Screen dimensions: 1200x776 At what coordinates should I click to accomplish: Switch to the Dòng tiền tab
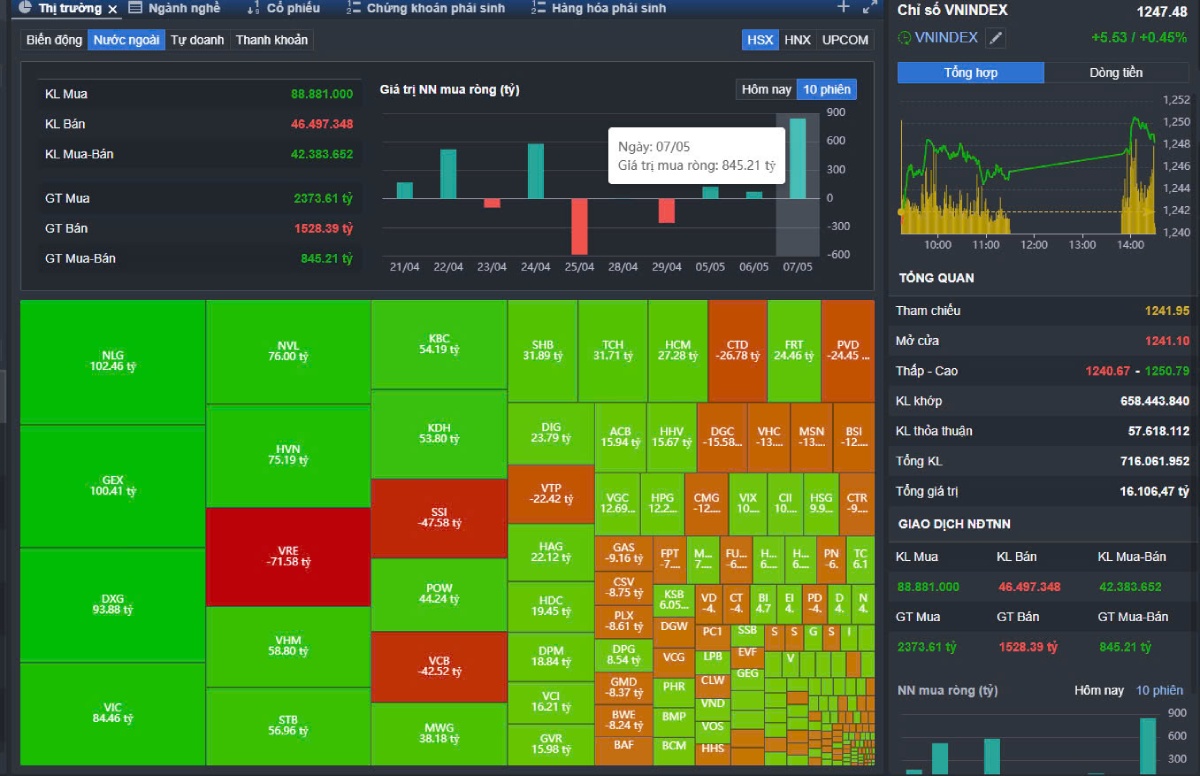coord(1116,73)
